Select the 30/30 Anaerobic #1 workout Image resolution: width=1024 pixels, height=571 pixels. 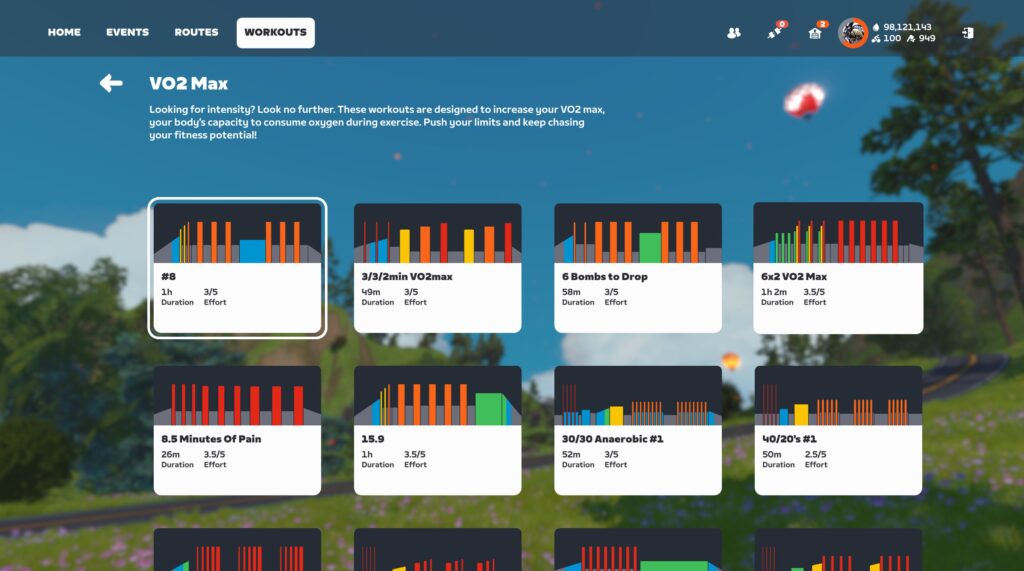tap(638, 430)
